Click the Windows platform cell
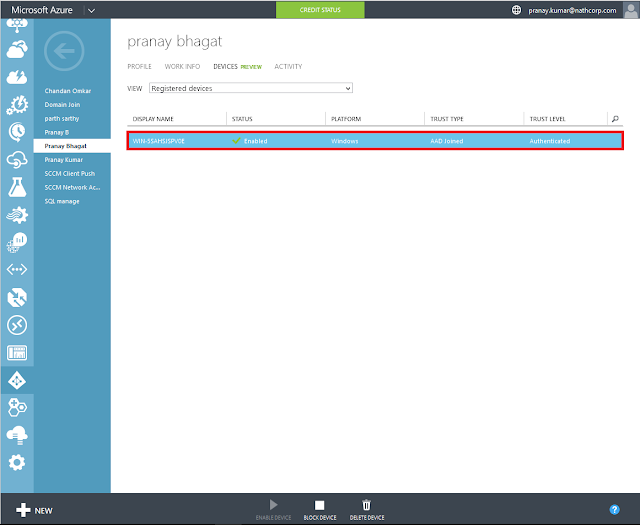The image size is (640, 525). pyautogui.click(x=344, y=141)
